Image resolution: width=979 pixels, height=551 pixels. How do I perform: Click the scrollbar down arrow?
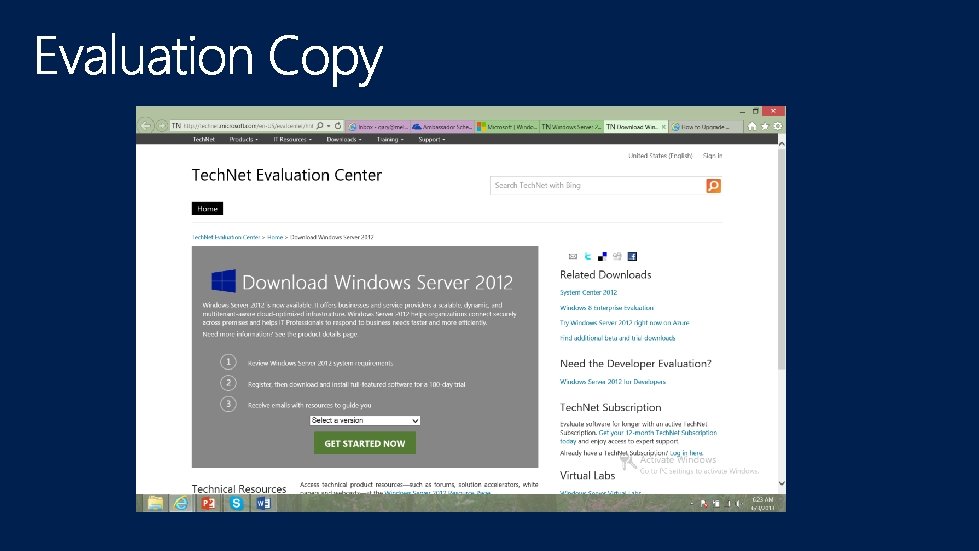pyautogui.click(x=781, y=484)
